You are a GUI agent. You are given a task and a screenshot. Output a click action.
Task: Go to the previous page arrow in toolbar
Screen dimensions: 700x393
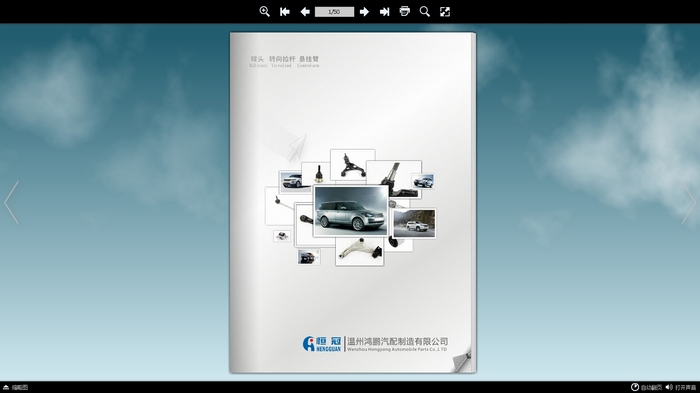305,12
